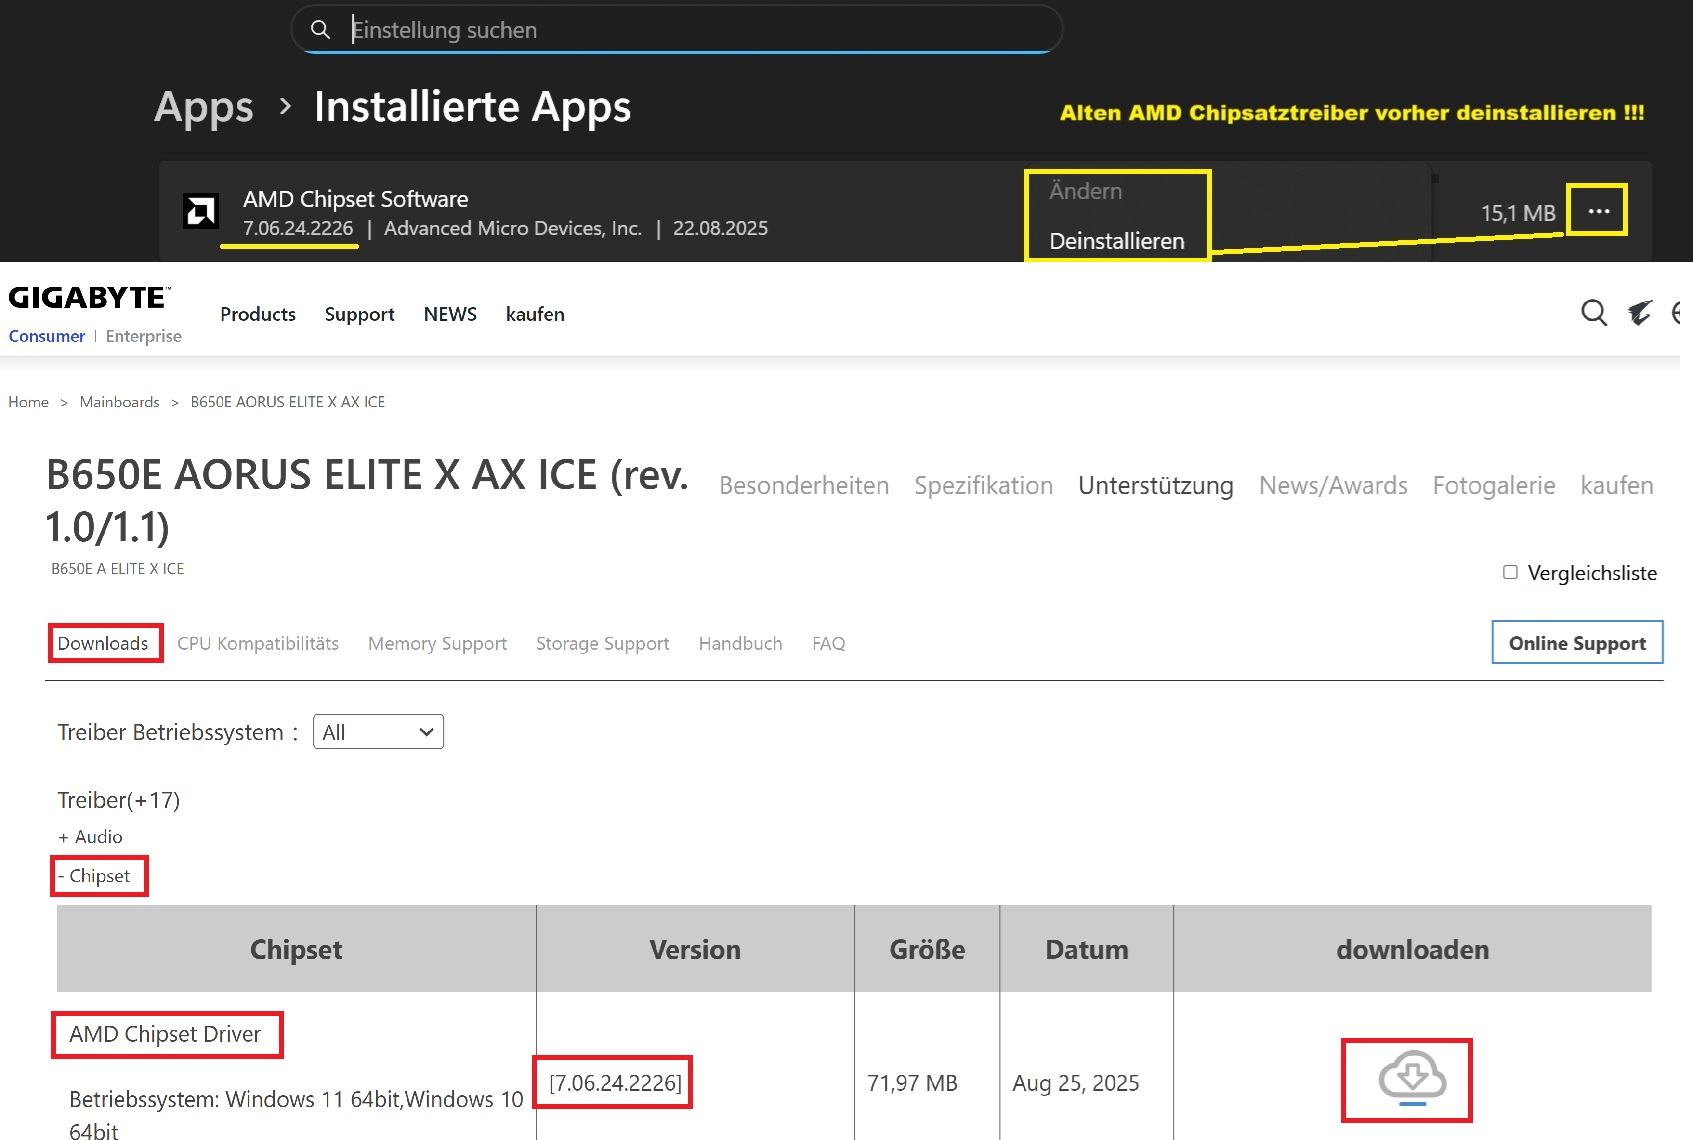
Task: Click the AMD Chipset Driver name in table
Action: point(165,1034)
